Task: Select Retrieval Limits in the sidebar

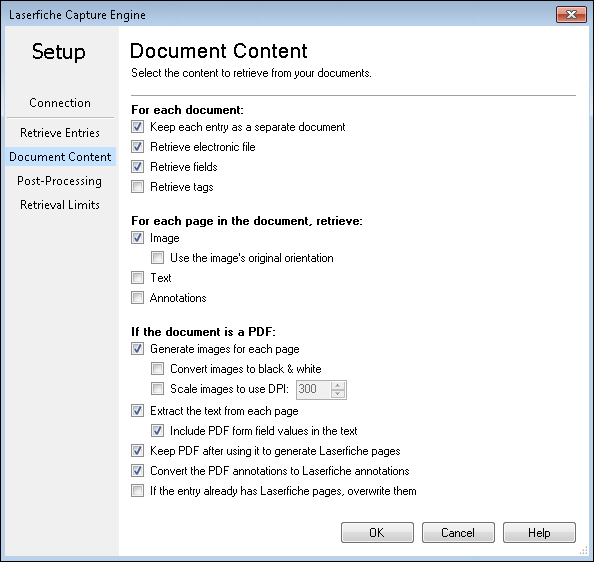Action: point(60,205)
